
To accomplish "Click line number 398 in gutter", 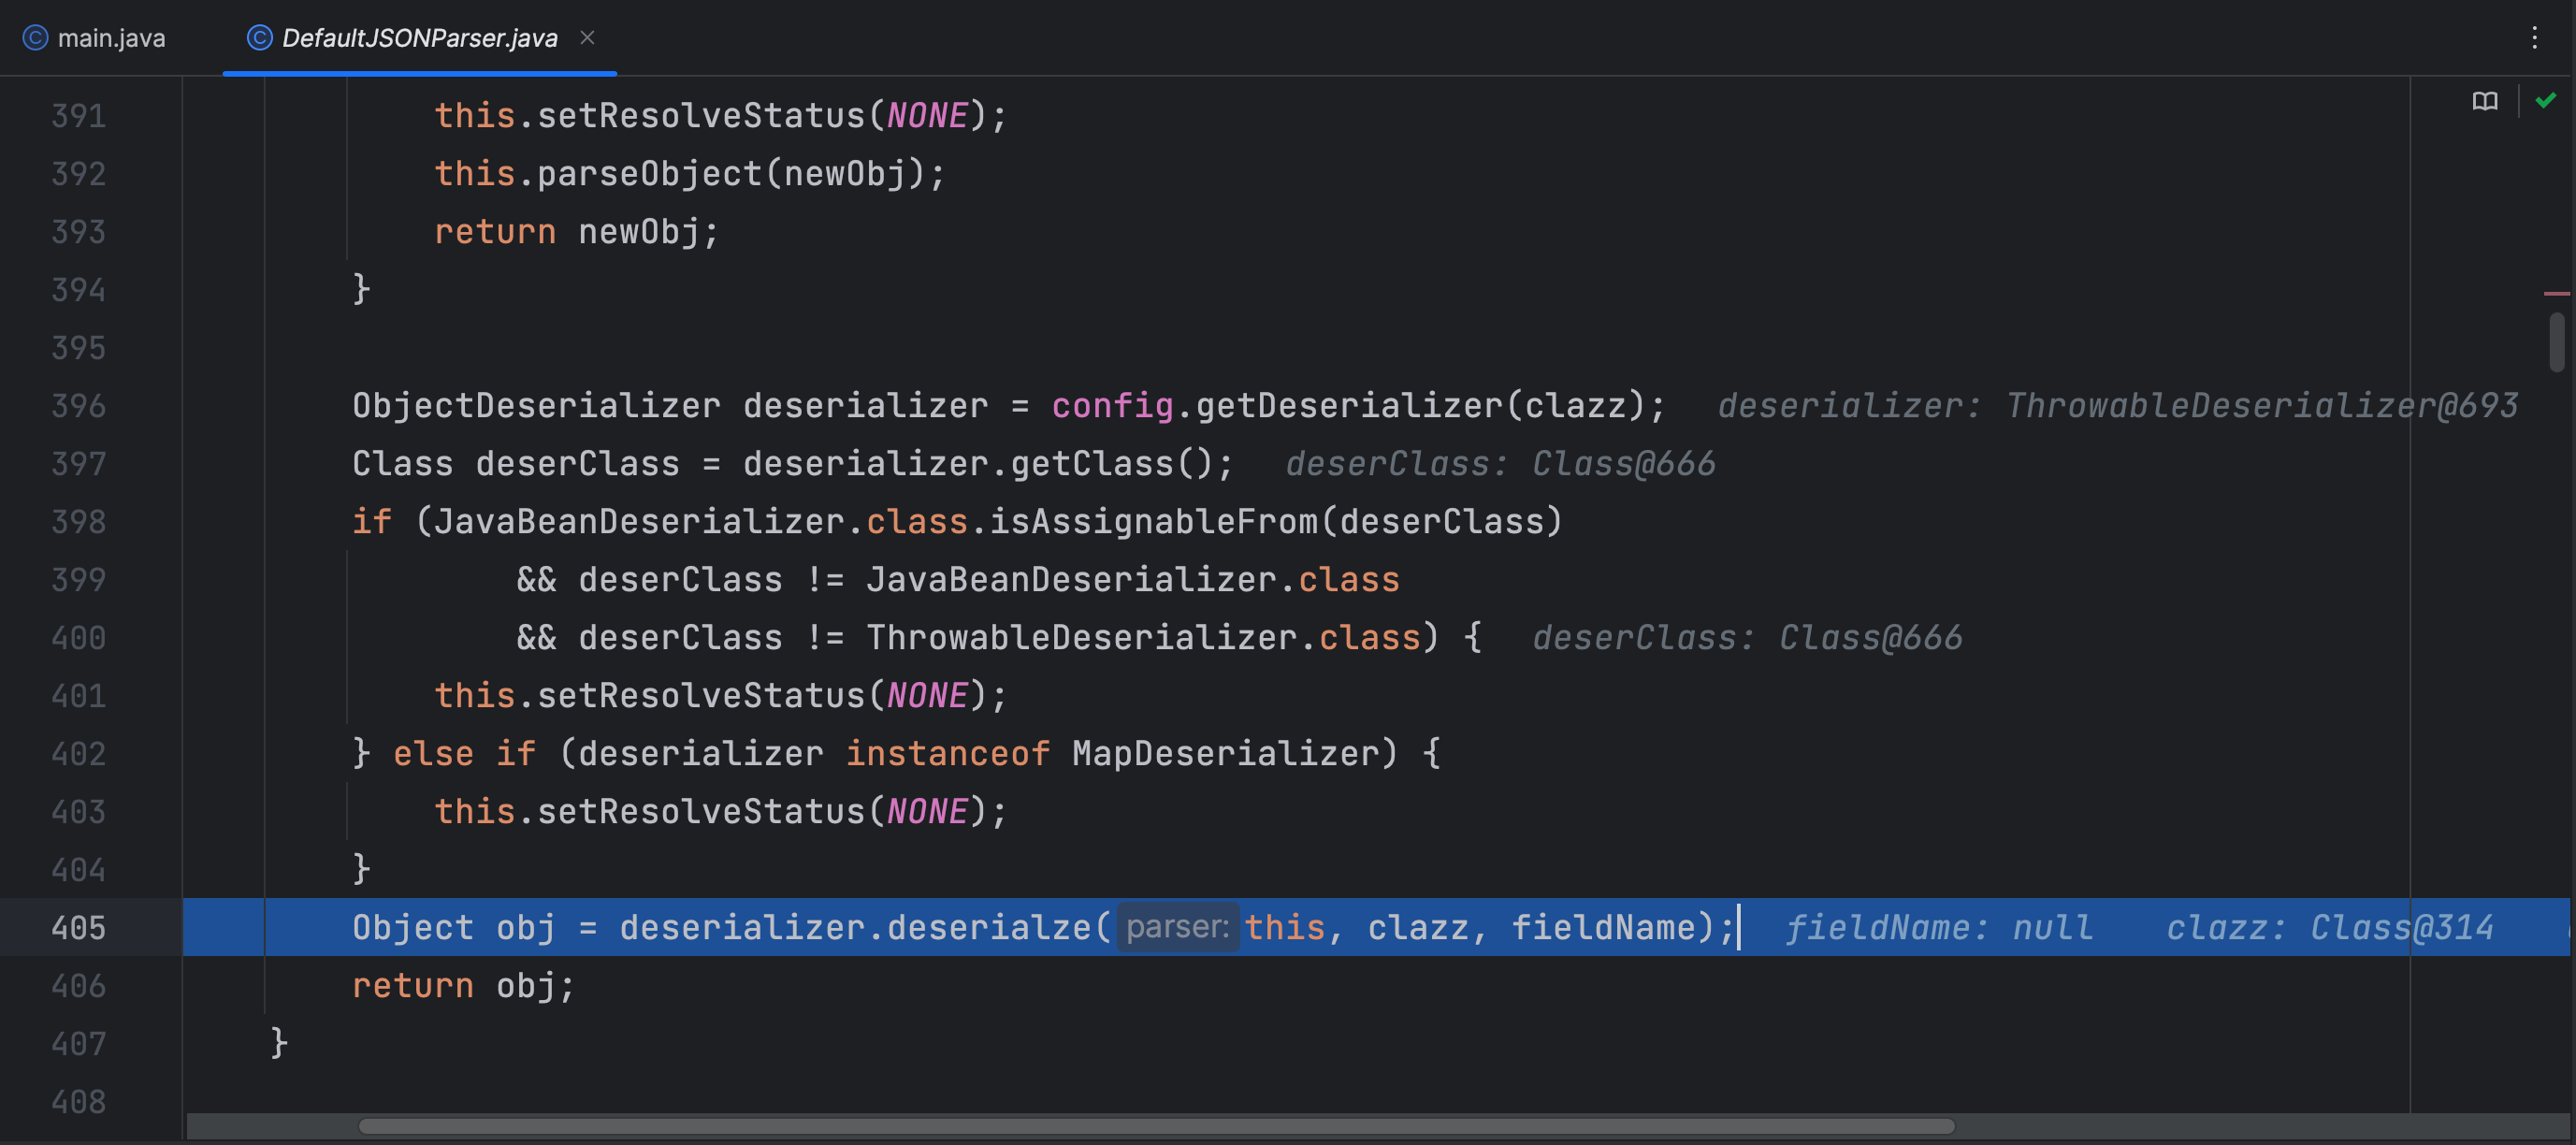I will click(78, 522).
